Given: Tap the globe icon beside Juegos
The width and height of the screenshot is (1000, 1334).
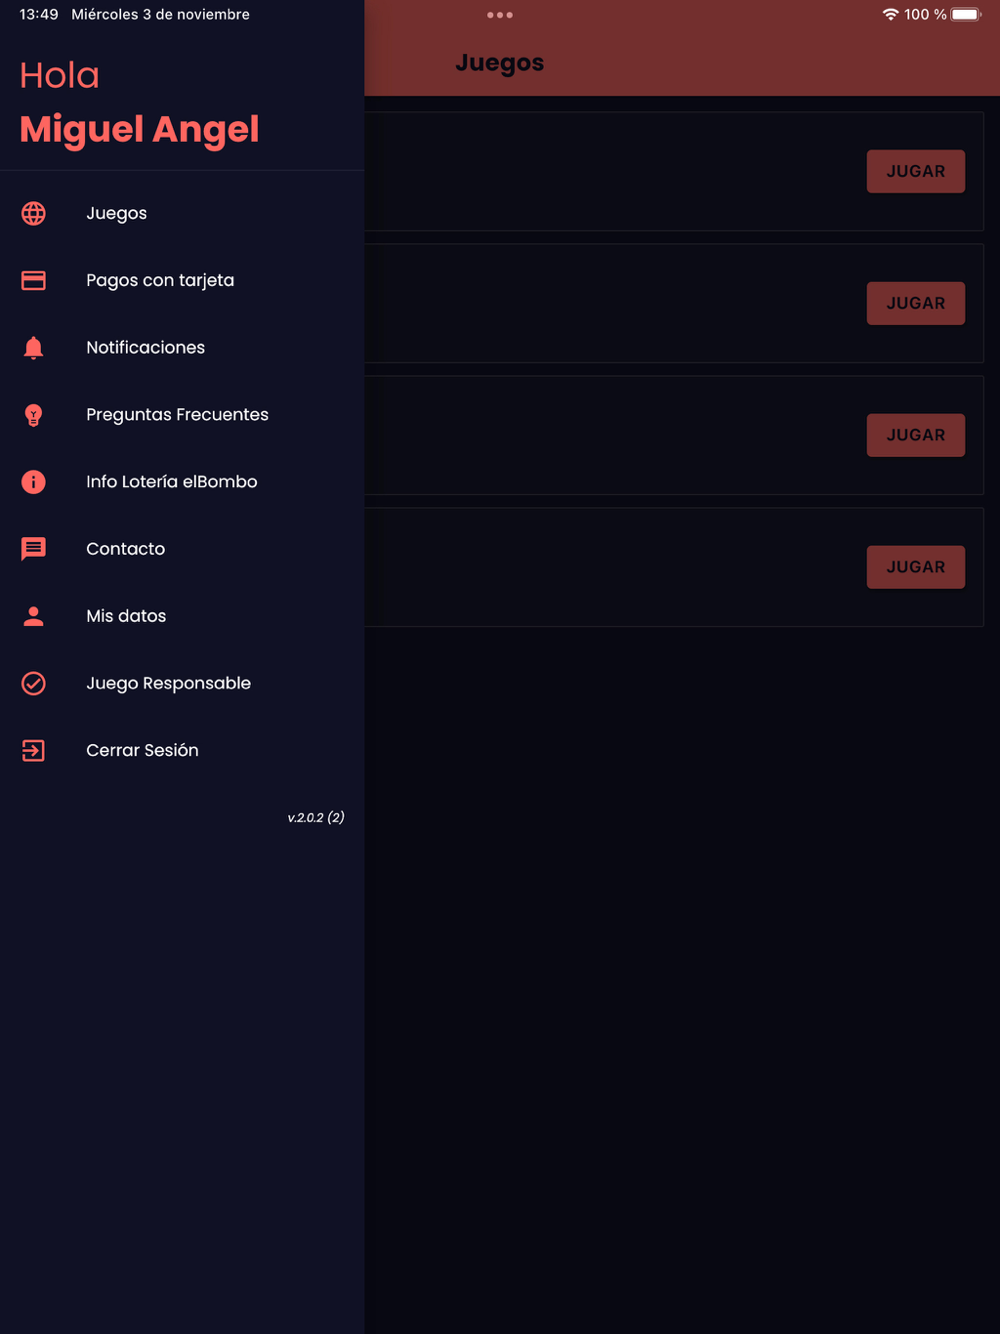Looking at the screenshot, I should 33,213.
